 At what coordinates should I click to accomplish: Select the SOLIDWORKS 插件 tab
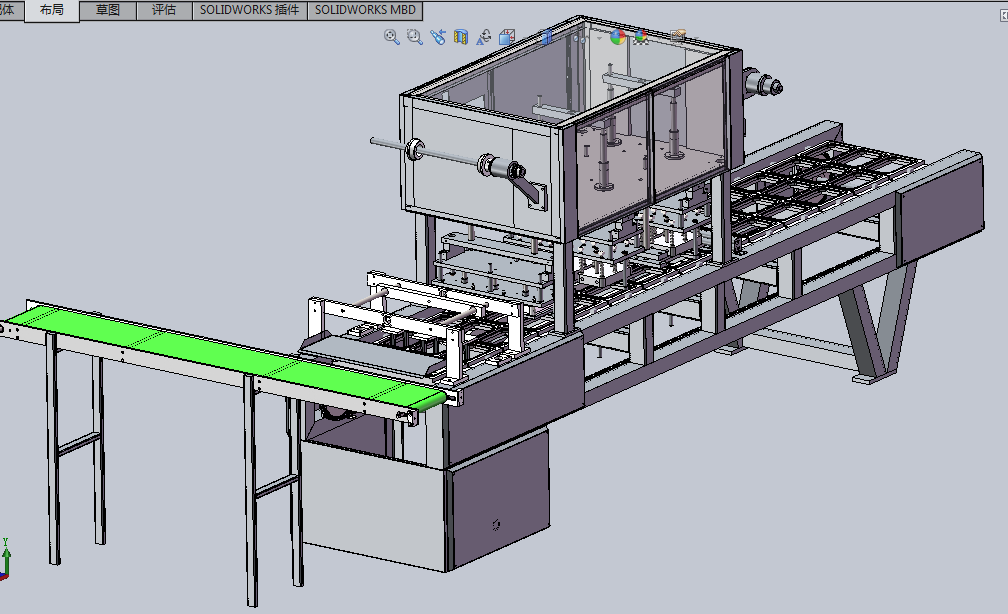pyautogui.click(x=249, y=11)
